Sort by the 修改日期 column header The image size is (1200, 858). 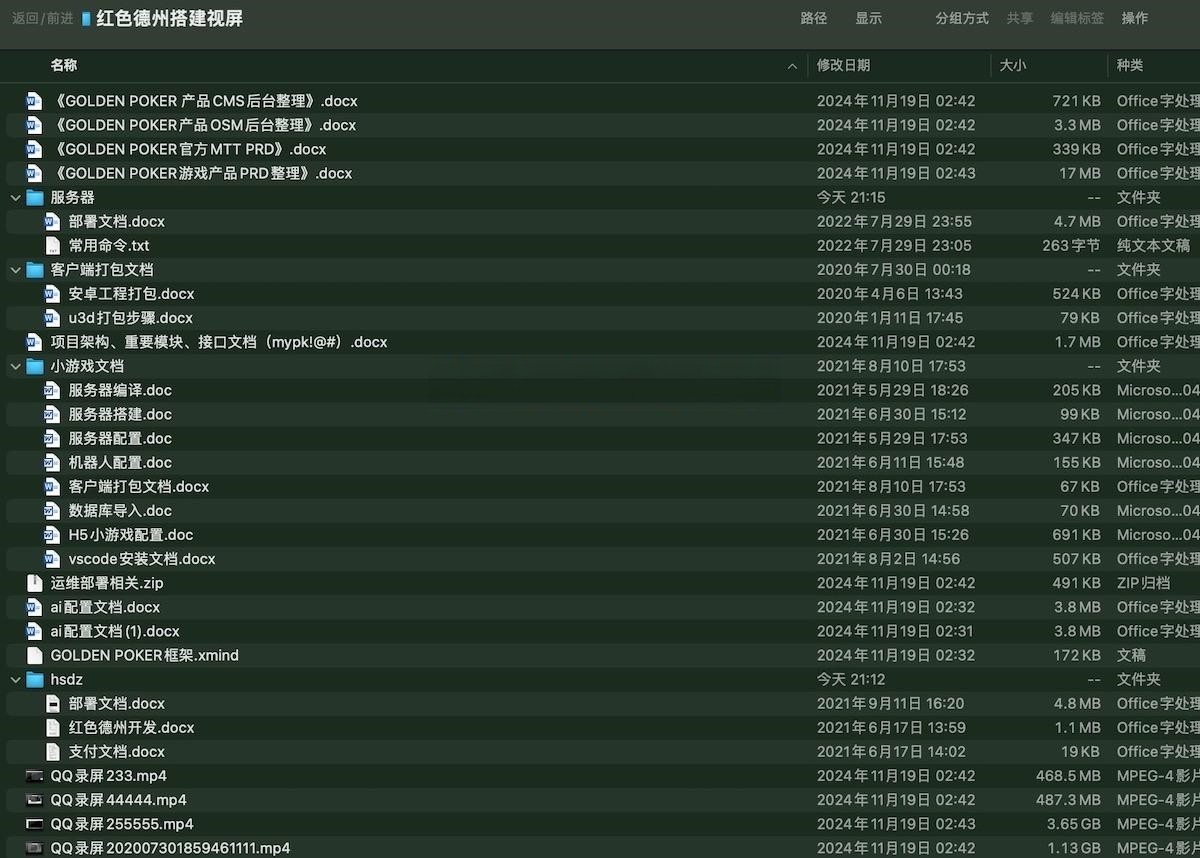pos(843,65)
